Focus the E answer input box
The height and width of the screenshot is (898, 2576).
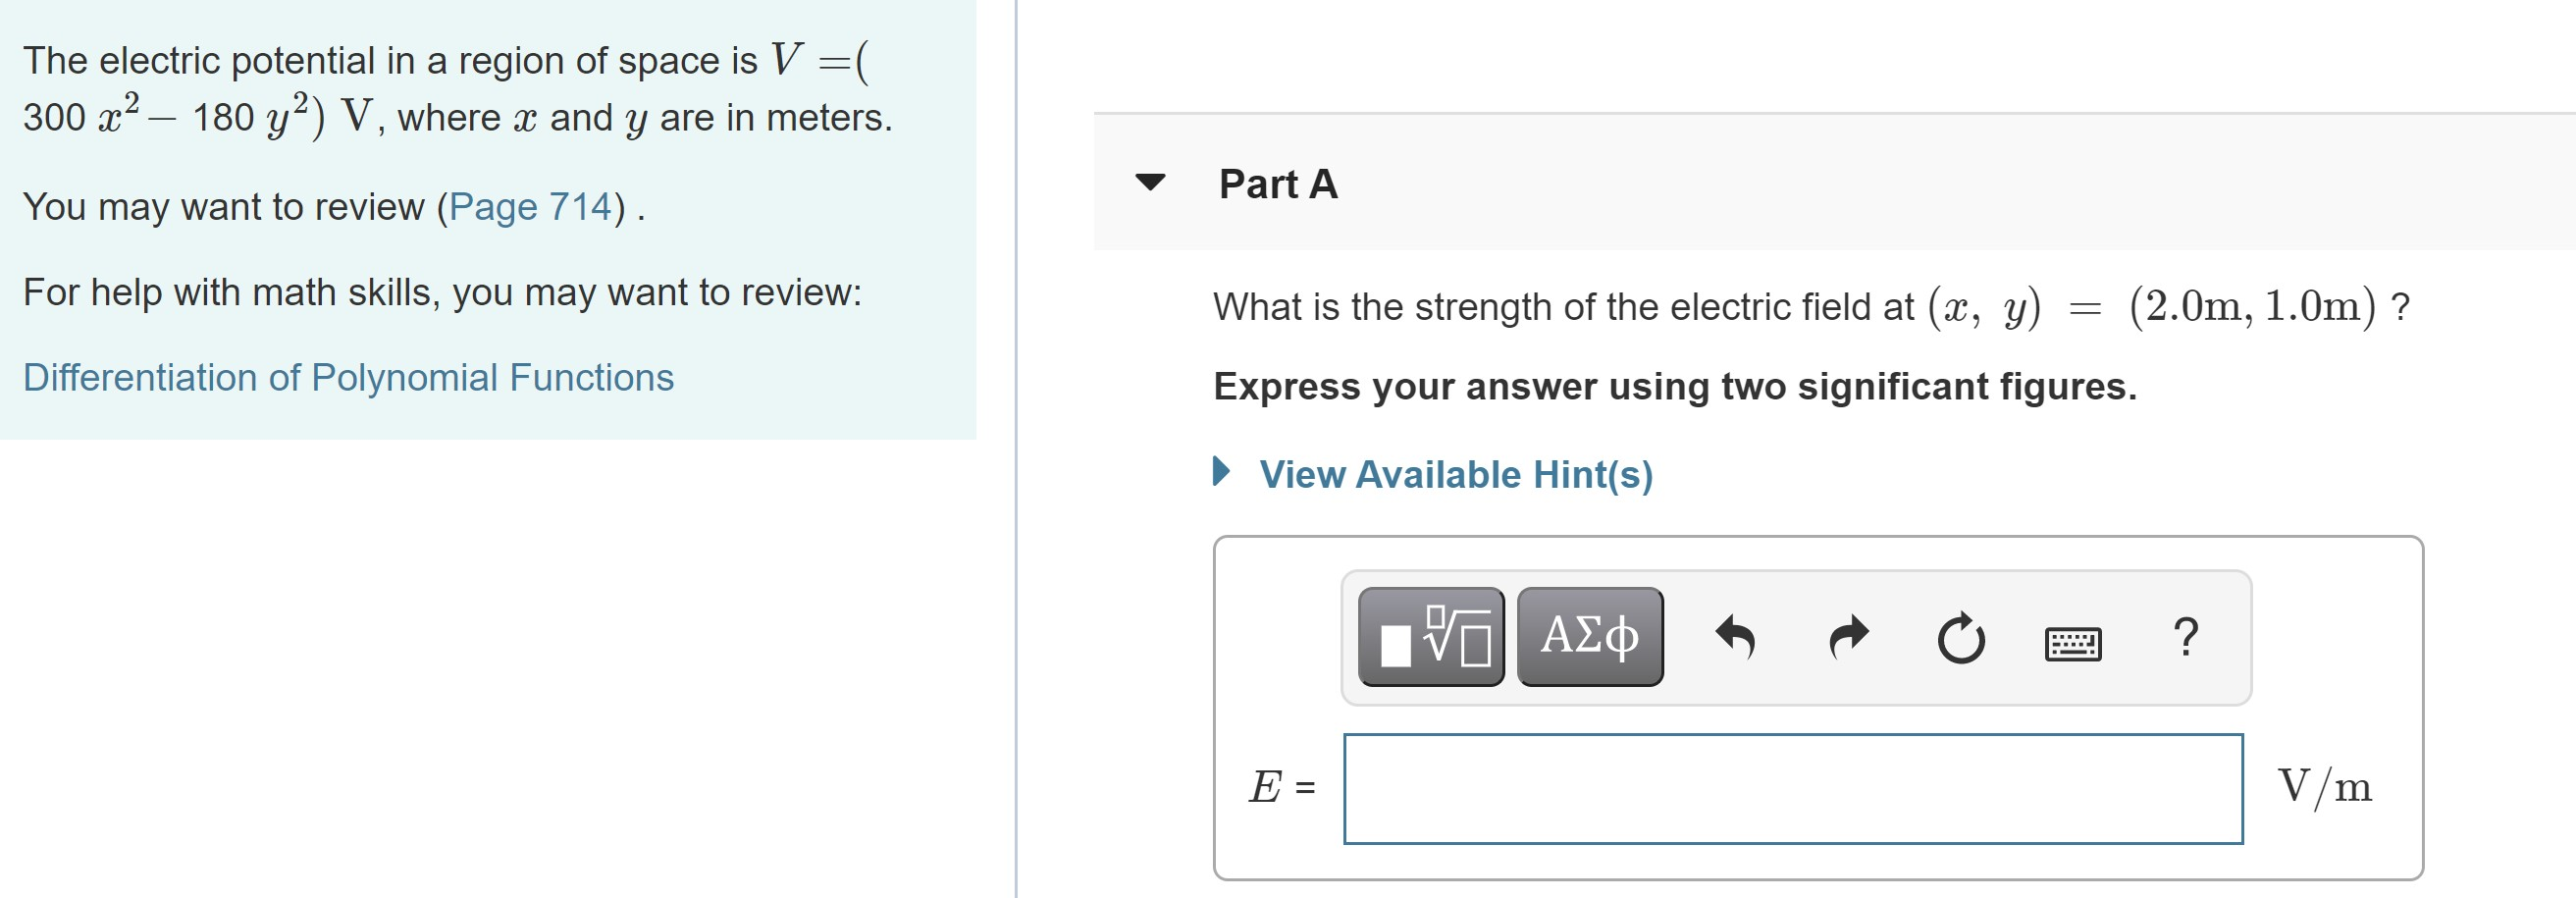pyautogui.click(x=1792, y=788)
